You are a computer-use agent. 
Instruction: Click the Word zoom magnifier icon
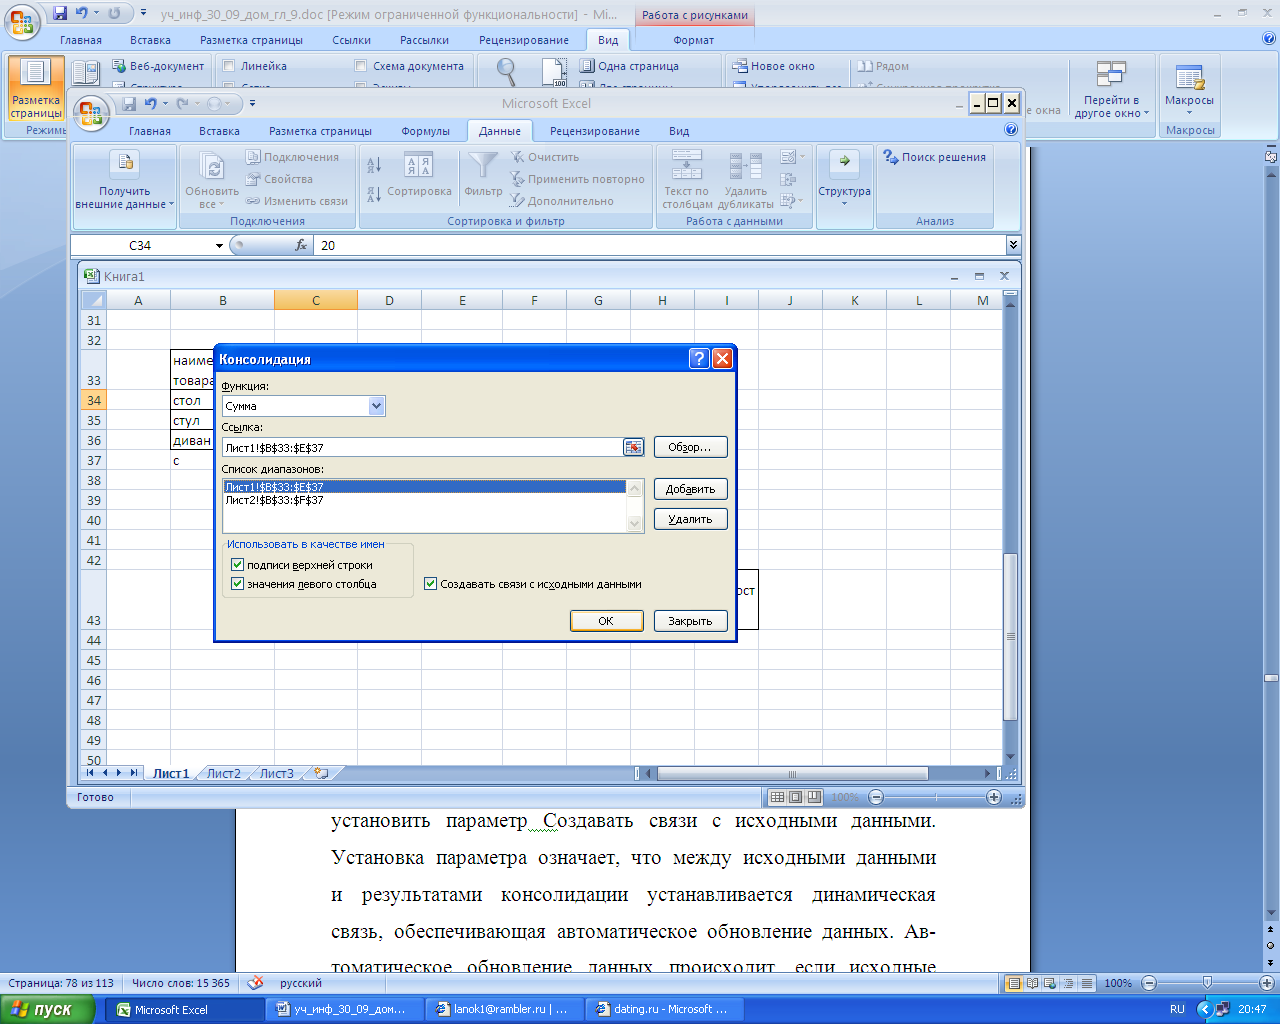pyautogui.click(x=507, y=71)
